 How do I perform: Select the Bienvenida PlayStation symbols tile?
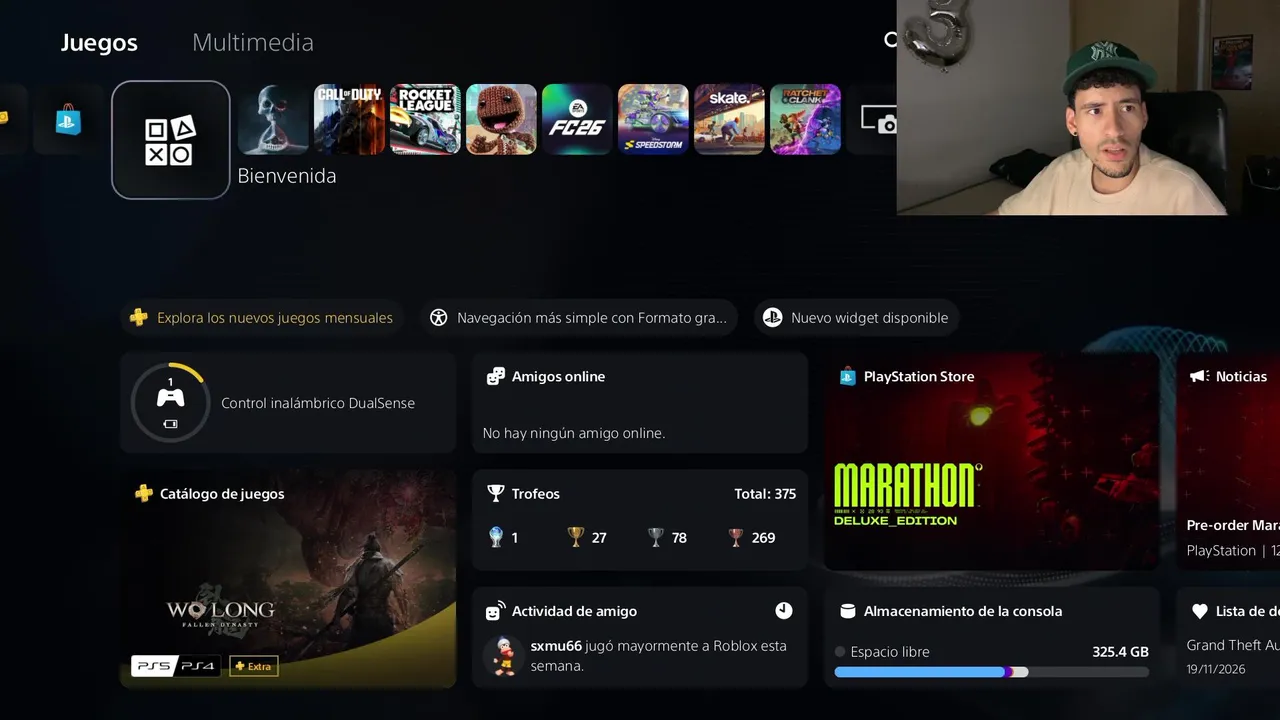pos(171,140)
